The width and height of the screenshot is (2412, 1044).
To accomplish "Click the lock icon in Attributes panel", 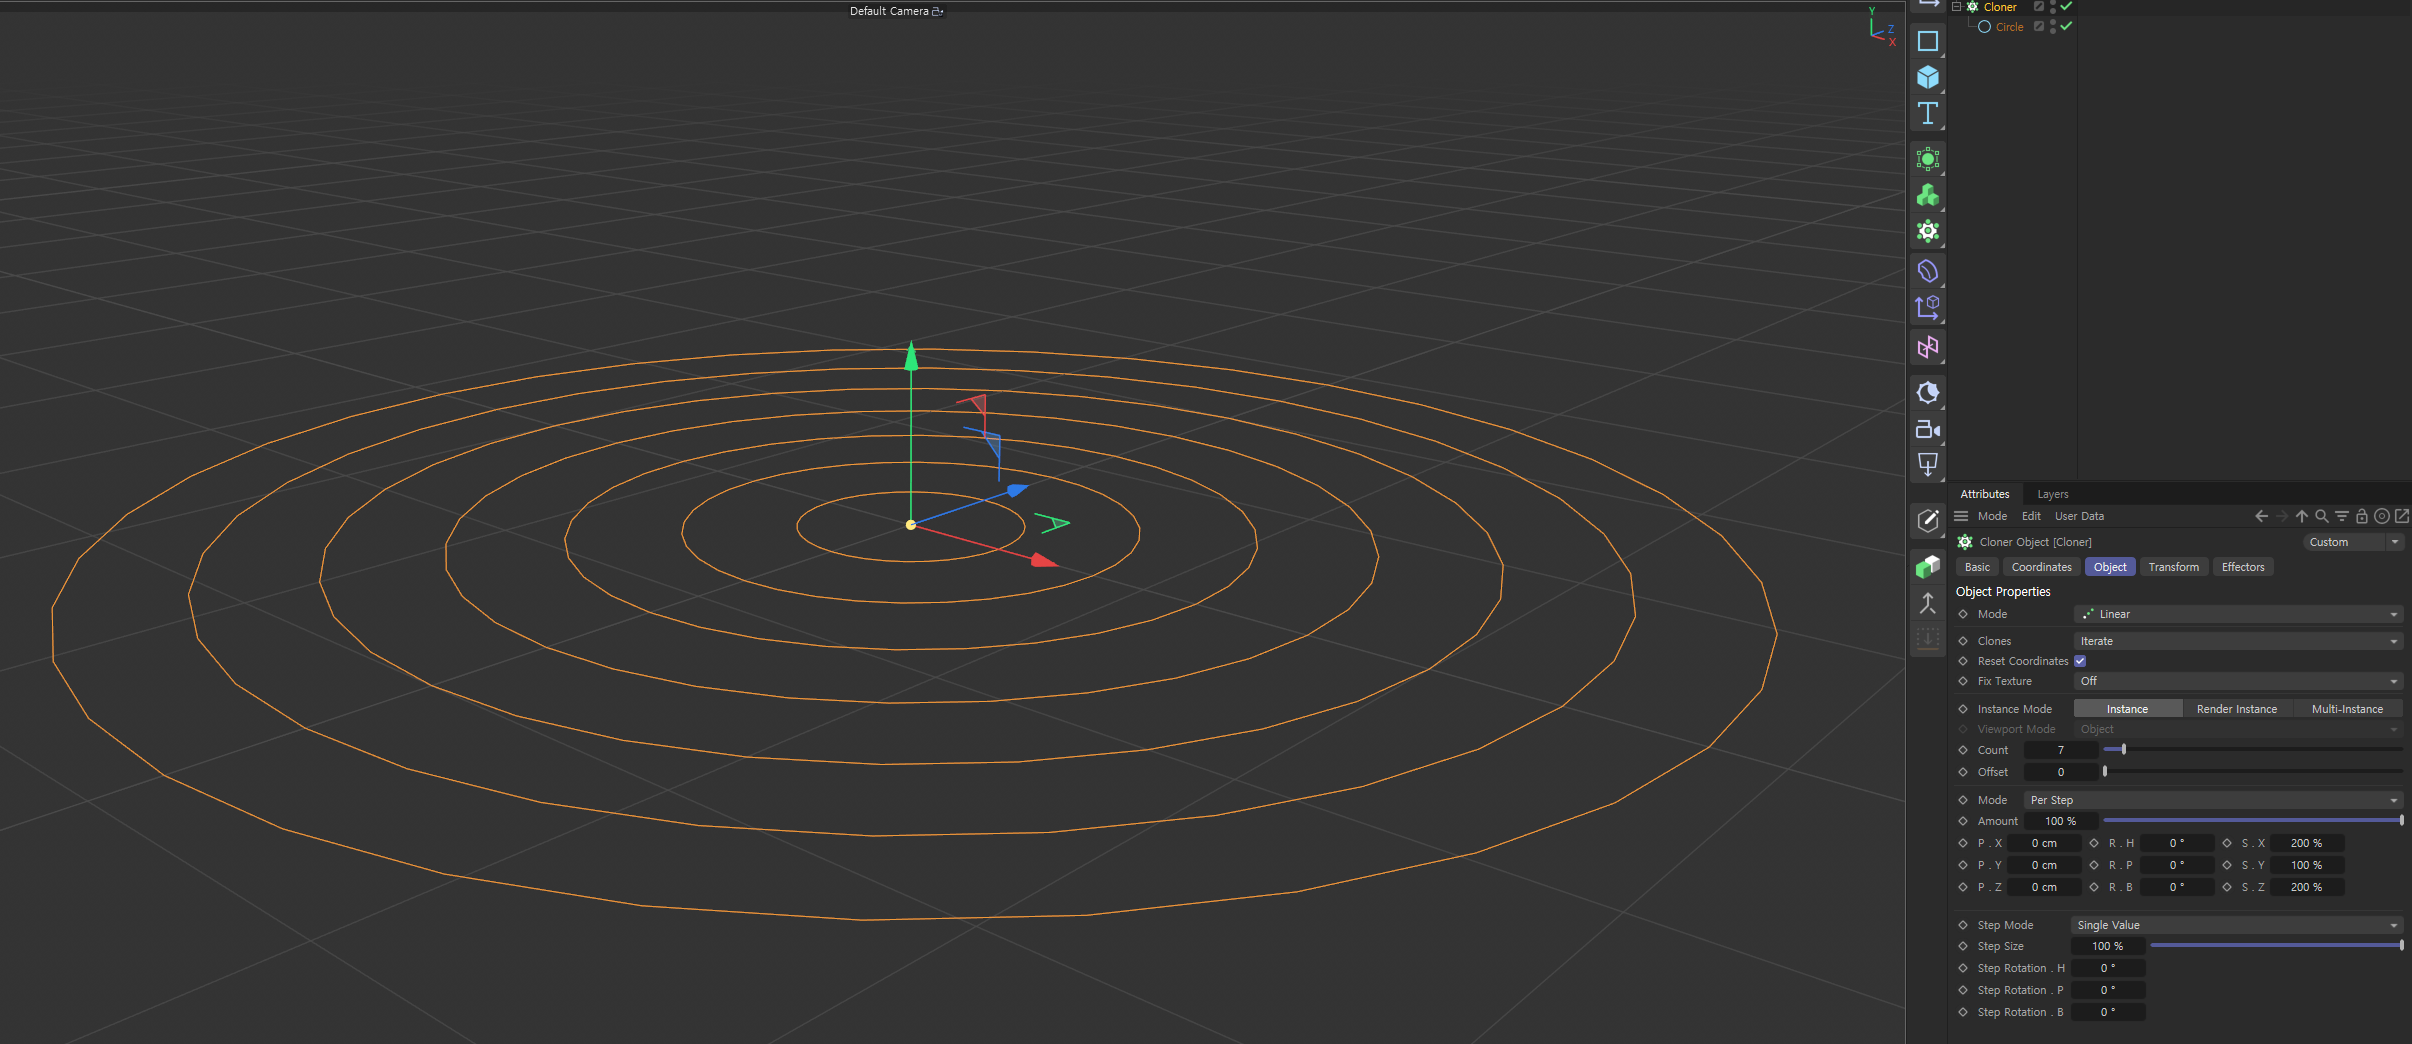I will point(2361,516).
